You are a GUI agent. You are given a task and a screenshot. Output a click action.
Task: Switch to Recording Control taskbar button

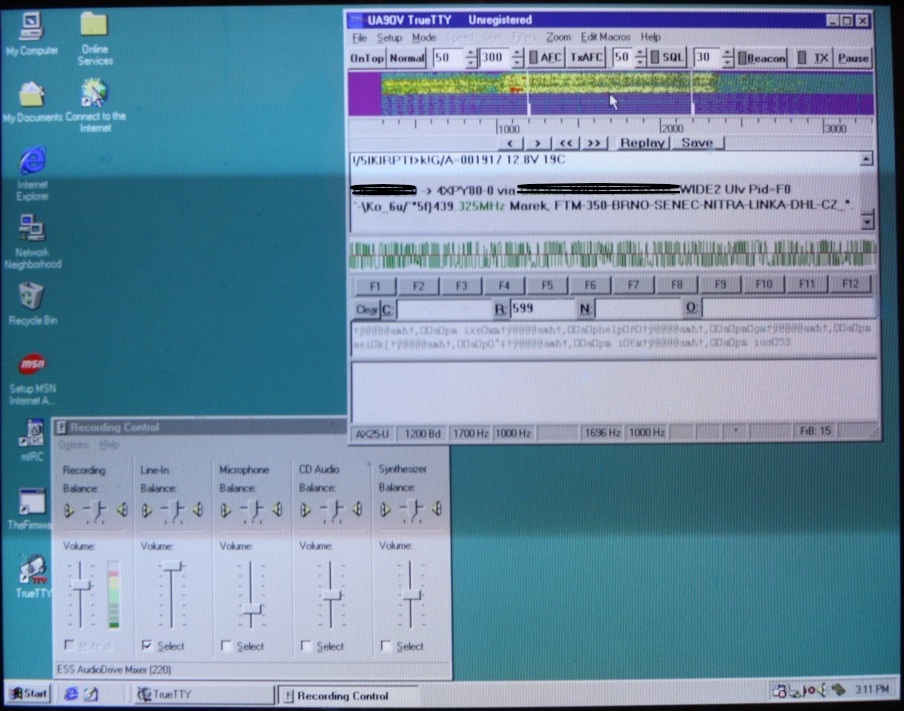347,696
